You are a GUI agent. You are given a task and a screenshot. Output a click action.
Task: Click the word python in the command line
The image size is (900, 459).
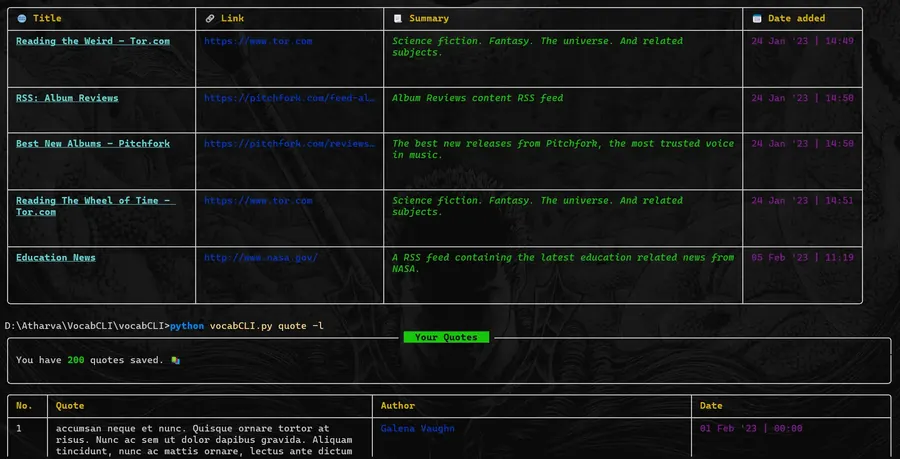click(187, 326)
